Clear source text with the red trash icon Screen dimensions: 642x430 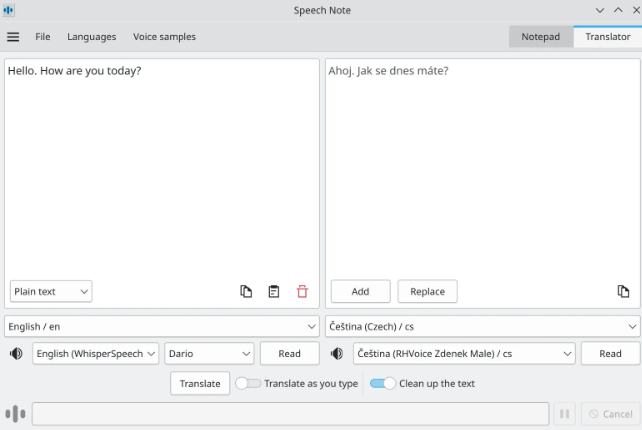coord(302,291)
